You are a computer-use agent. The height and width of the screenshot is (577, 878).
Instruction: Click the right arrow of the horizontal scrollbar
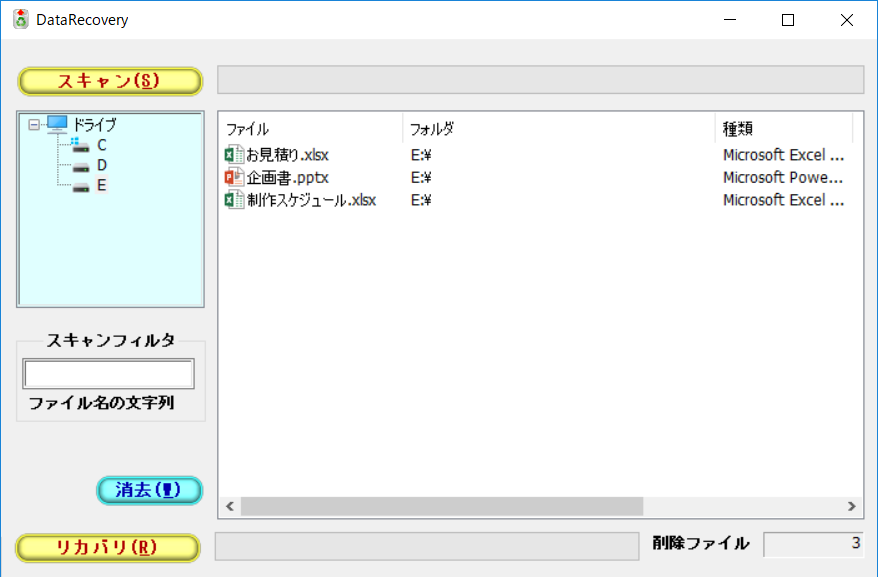point(851,506)
